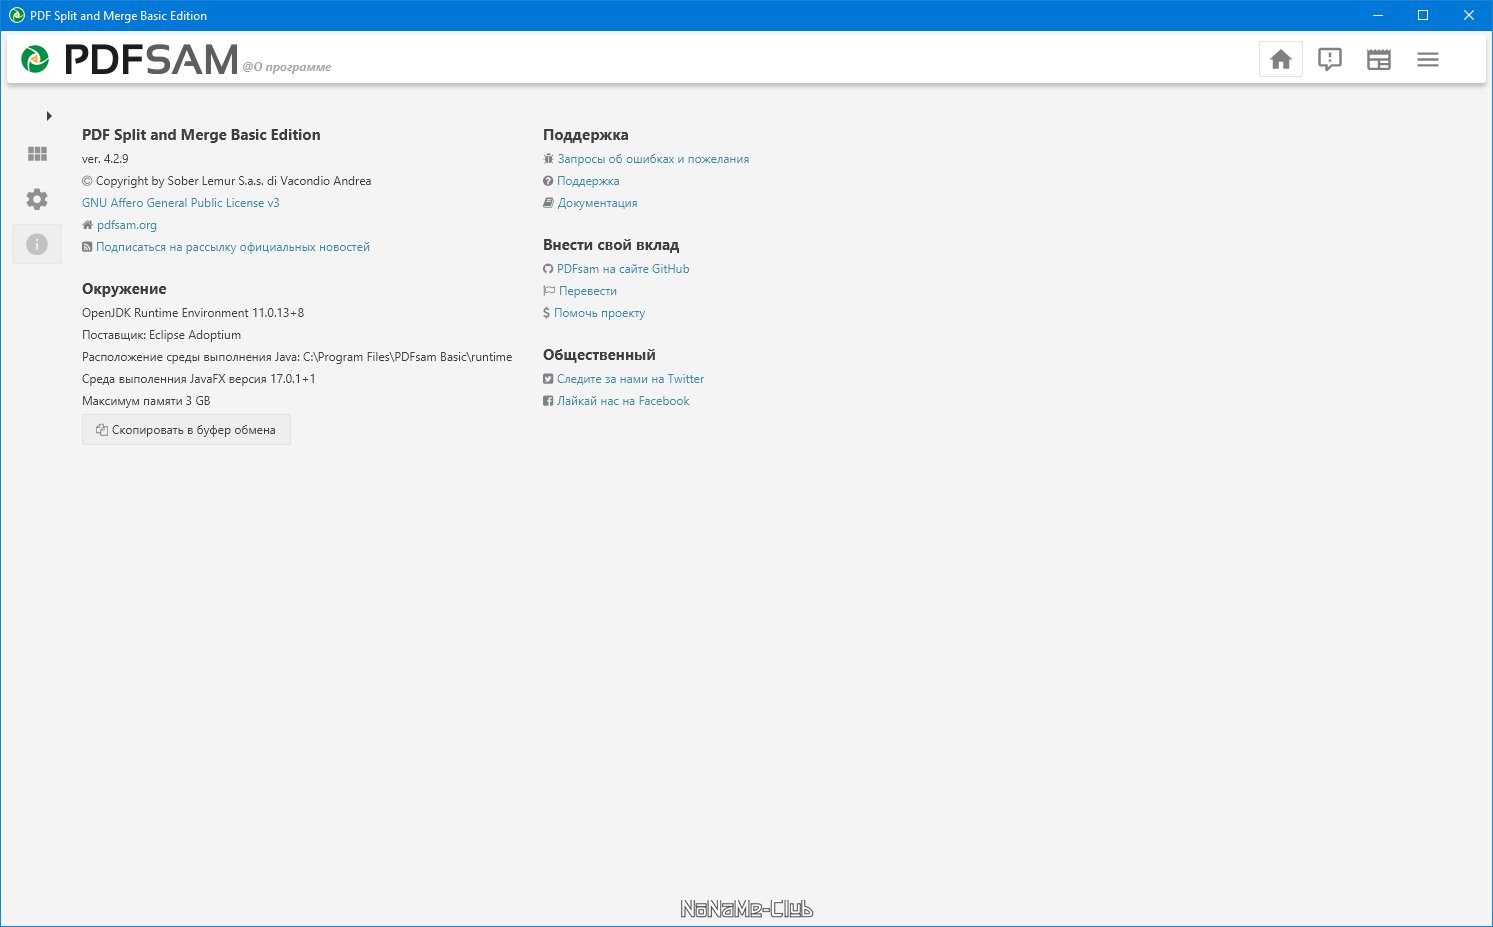This screenshot has width=1493, height=927.
Task: Select the About info icon in sidebar
Action: [x=37, y=244]
